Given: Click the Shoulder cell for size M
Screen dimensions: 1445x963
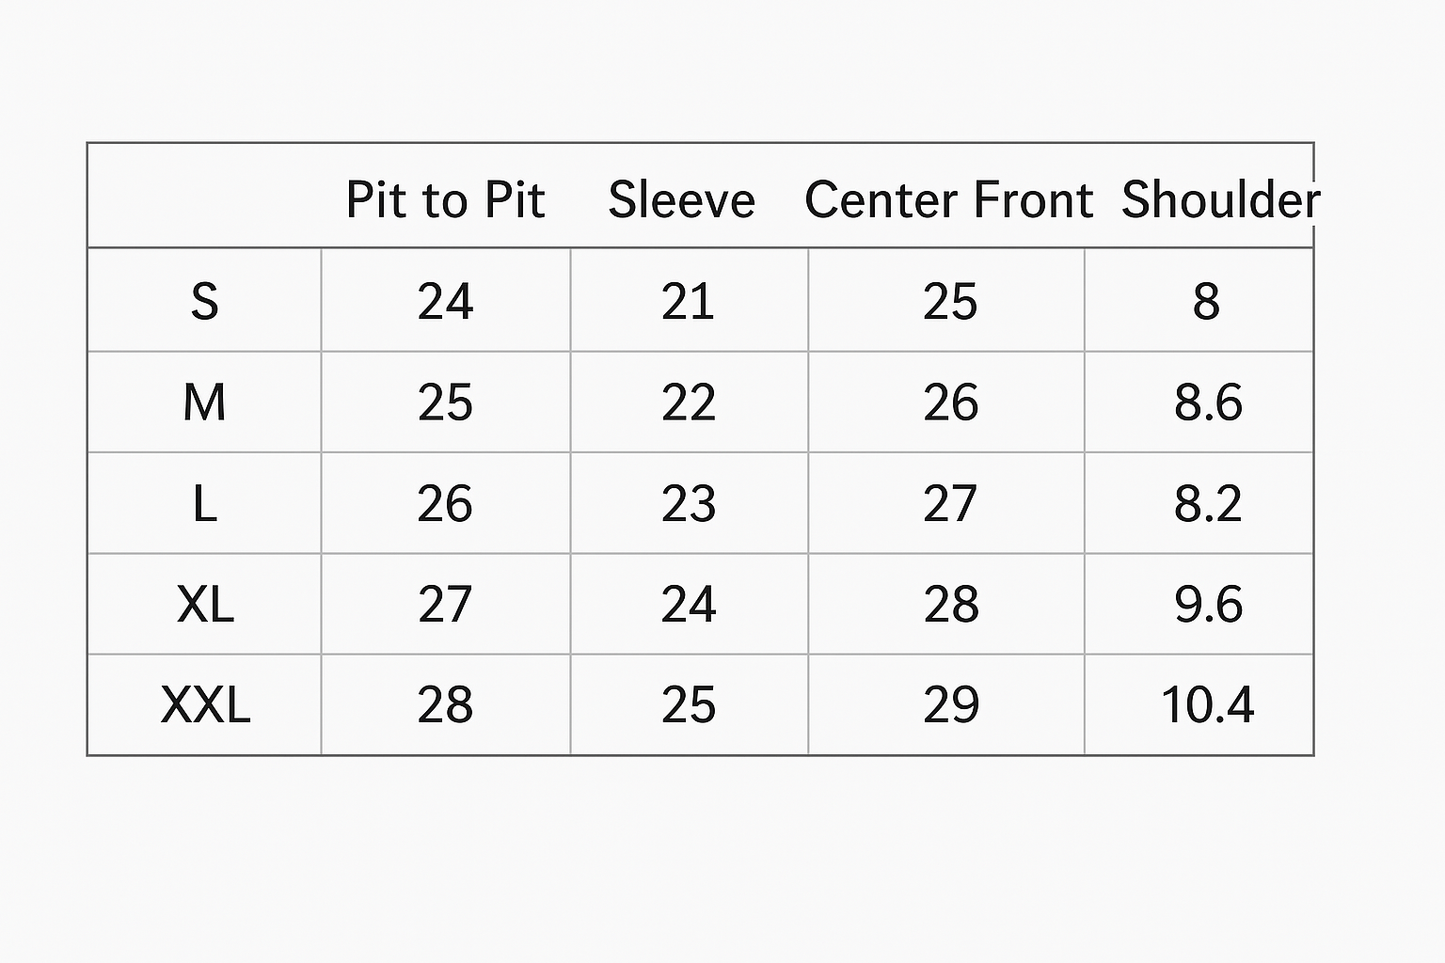Looking at the screenshot, I should pos(1207,402).
